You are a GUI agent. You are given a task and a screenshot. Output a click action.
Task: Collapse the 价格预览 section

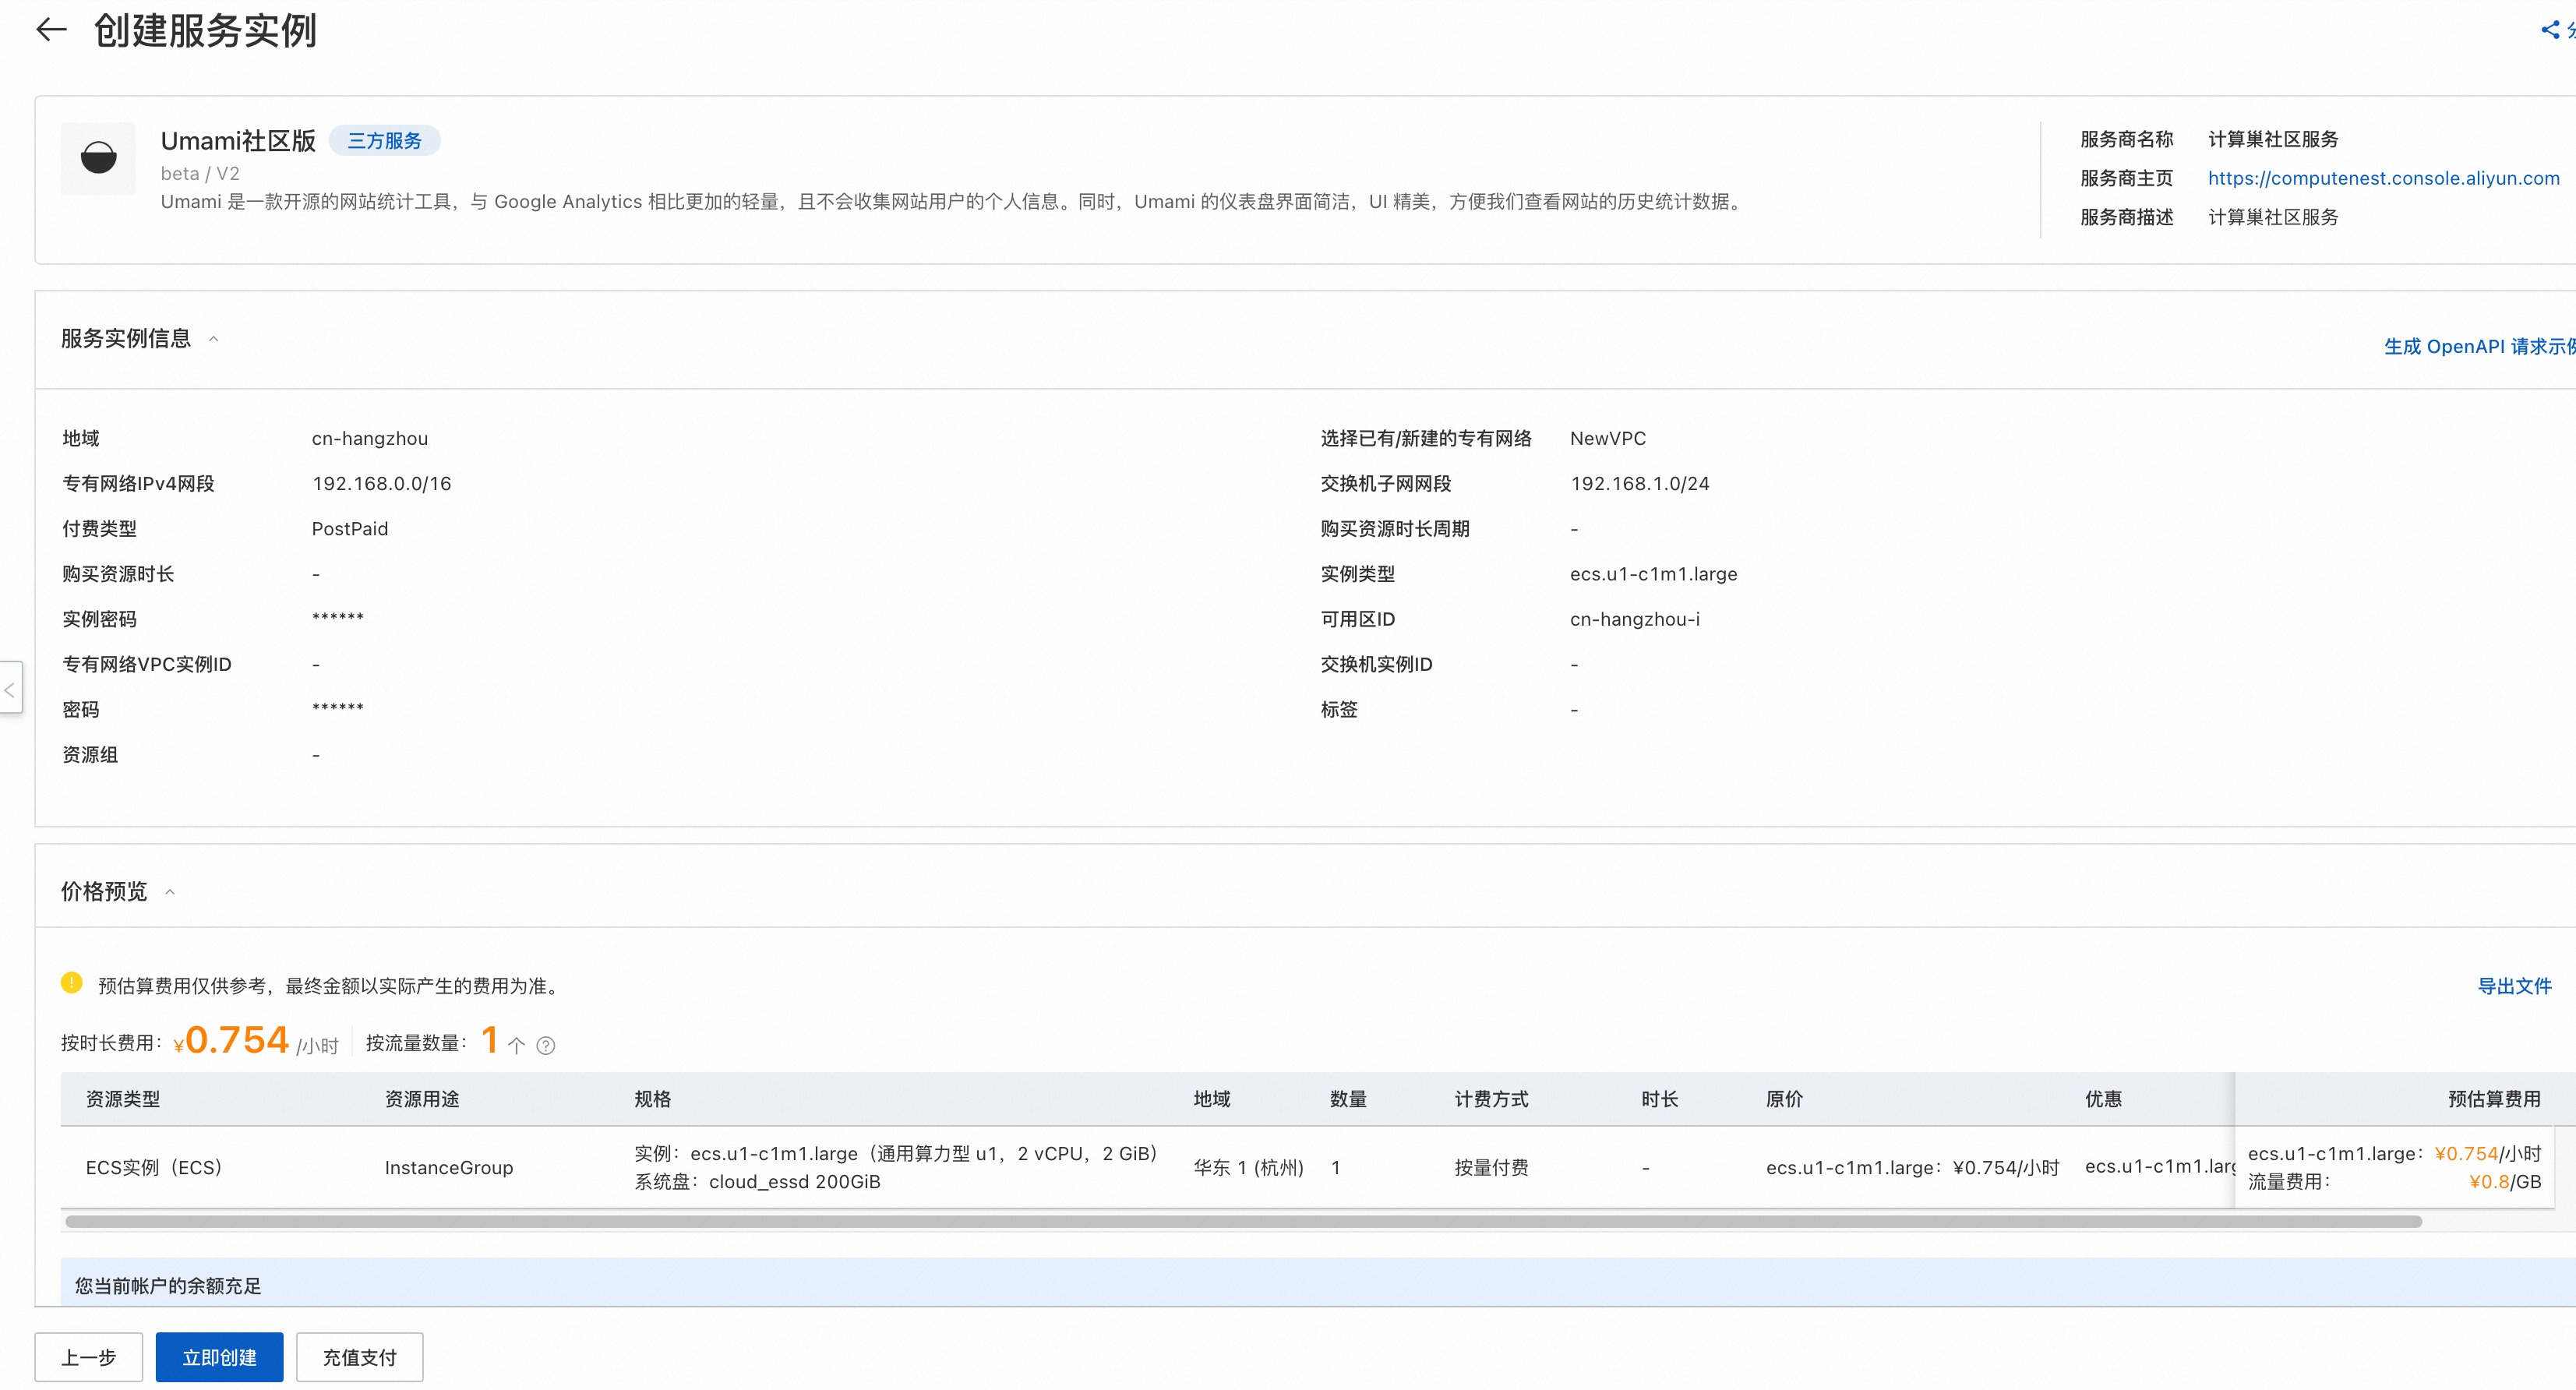pyautogui.click(x=170, y=892)
